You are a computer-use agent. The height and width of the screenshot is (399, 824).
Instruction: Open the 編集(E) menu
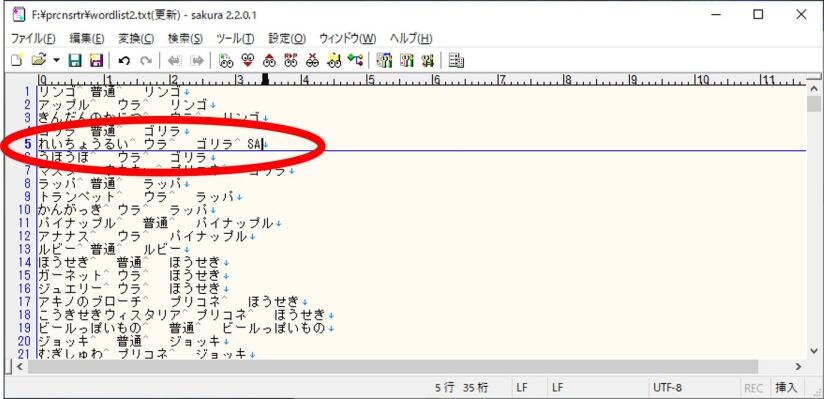point(87,38)
